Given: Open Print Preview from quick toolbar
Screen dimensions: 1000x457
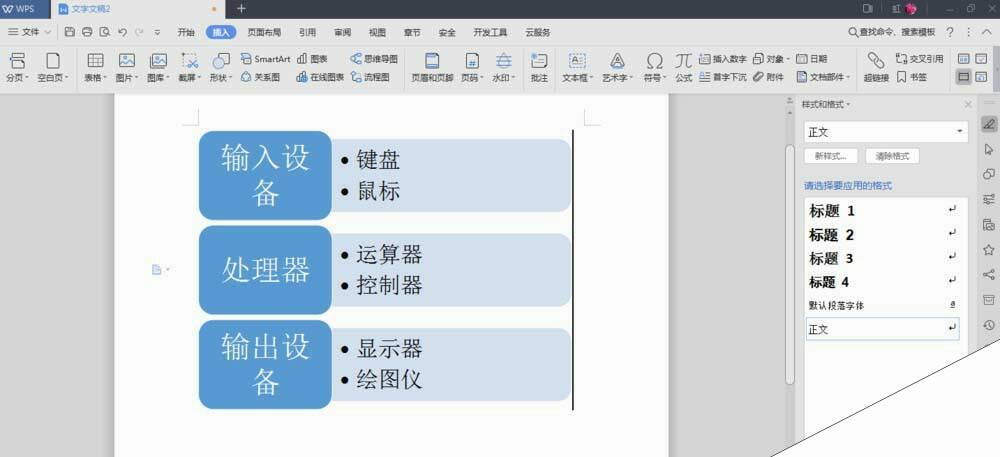Looking at the screenshot, I should pos(104,32).
